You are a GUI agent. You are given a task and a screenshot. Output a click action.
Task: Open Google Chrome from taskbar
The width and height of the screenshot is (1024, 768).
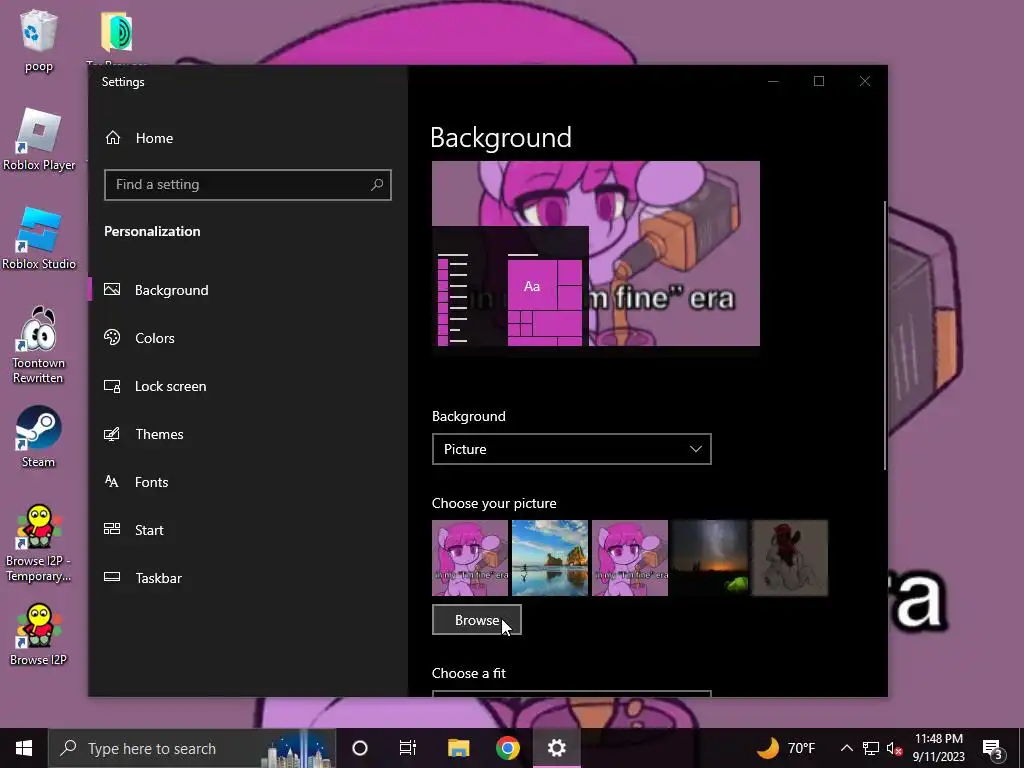[x=507, y=748]
